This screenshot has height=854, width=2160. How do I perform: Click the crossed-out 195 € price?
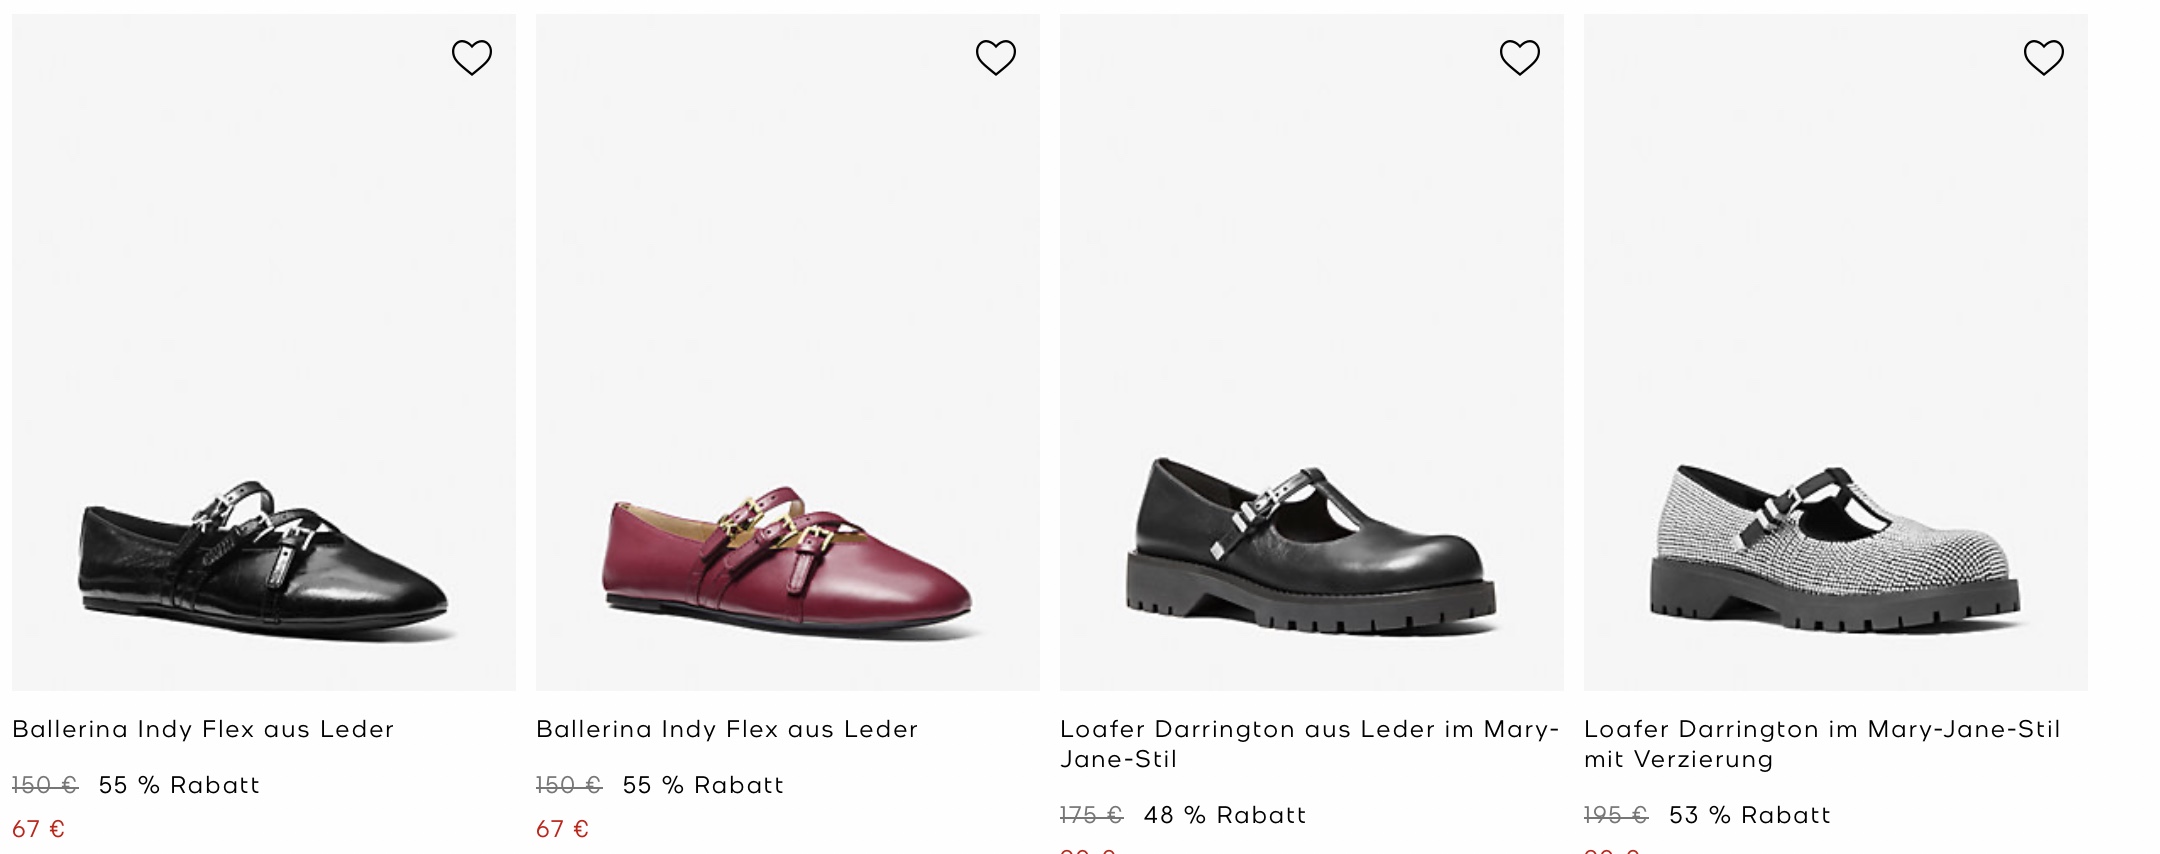[1616, 815]
